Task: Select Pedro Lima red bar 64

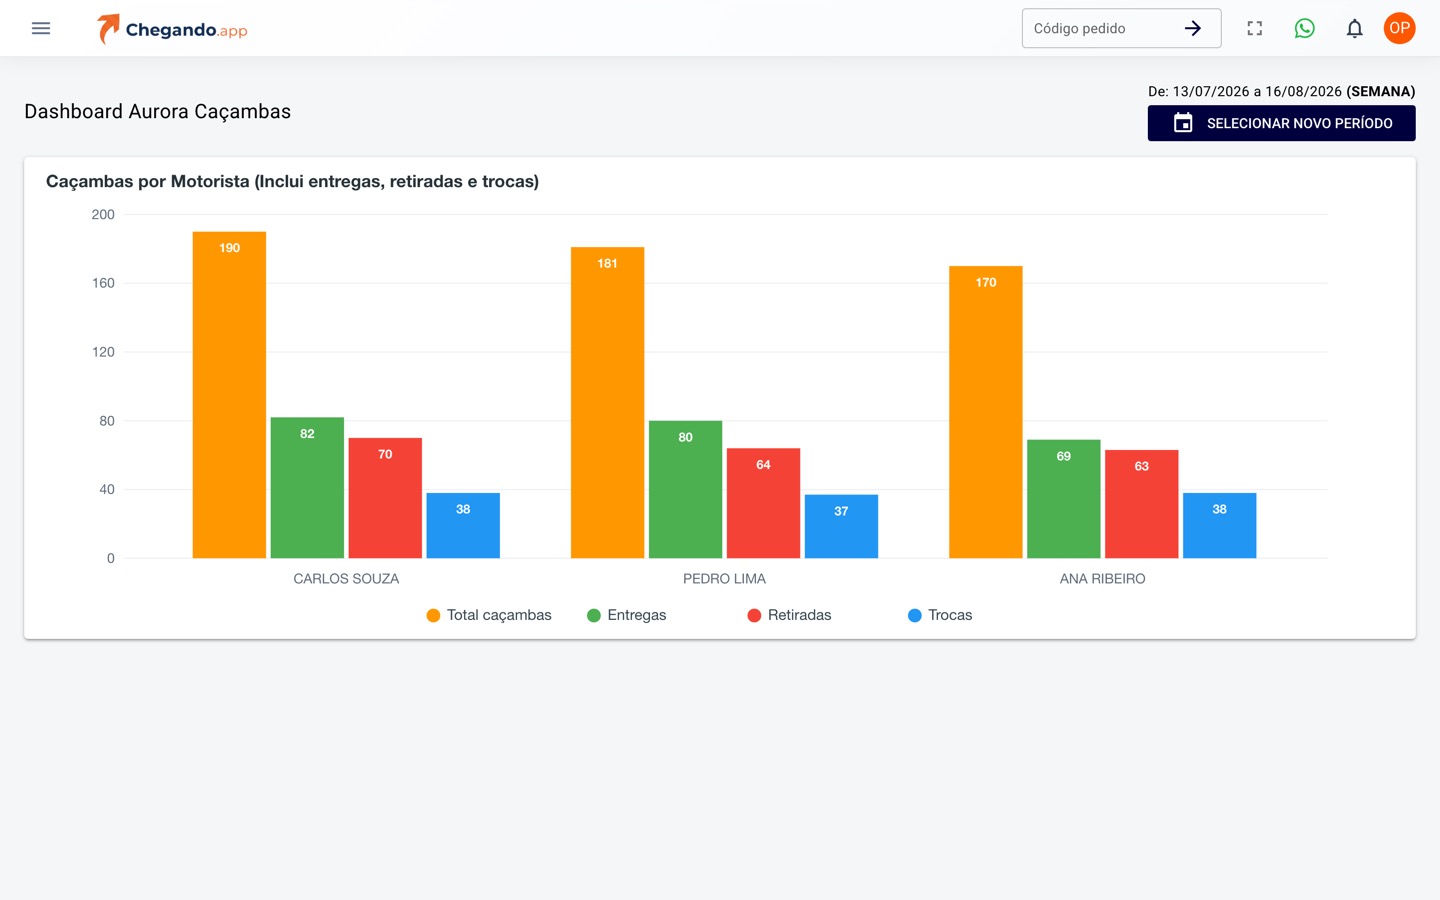Action: coord(763,503)
